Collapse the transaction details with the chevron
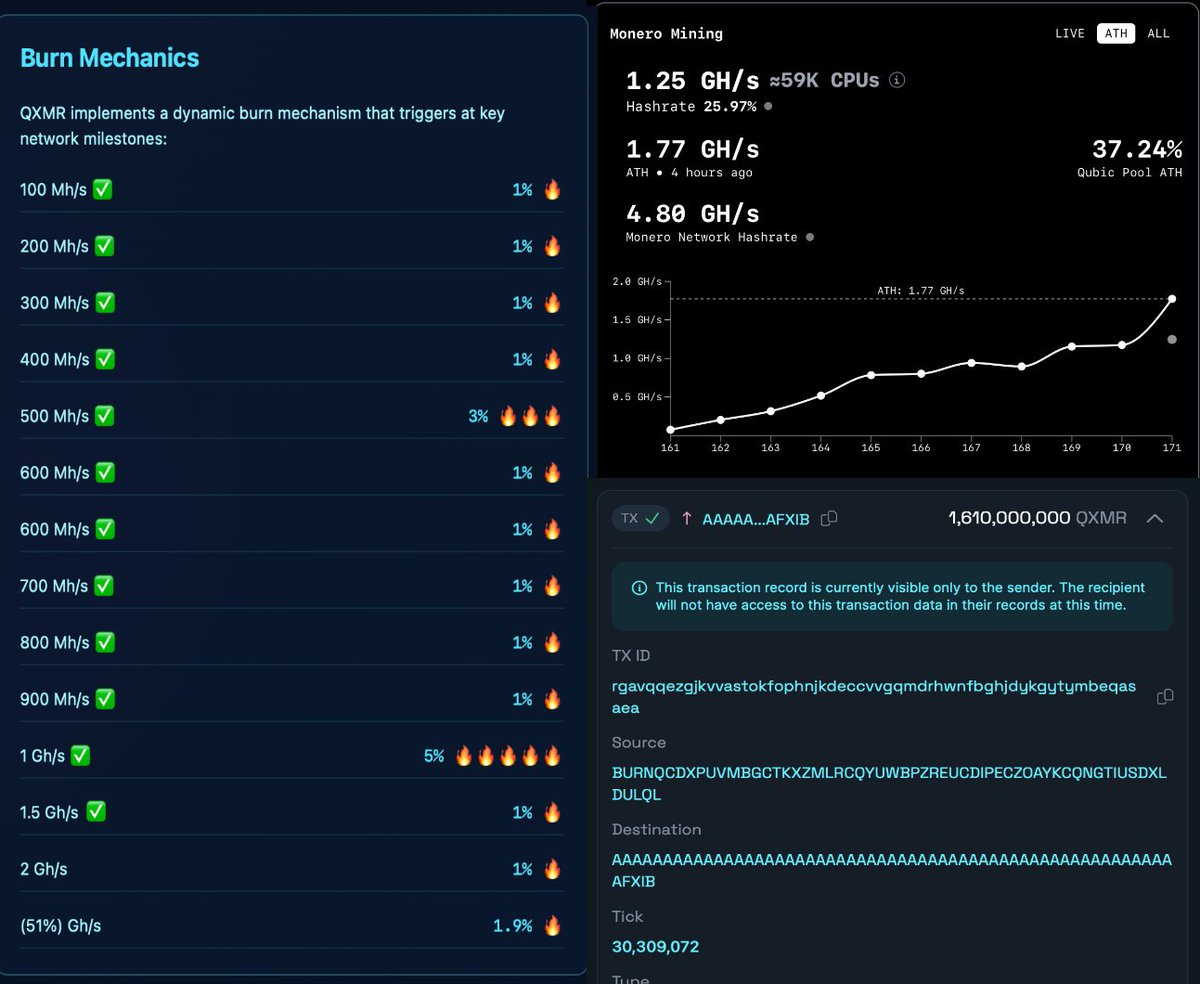1200x984 pixels. click(x=1154, y=518)
